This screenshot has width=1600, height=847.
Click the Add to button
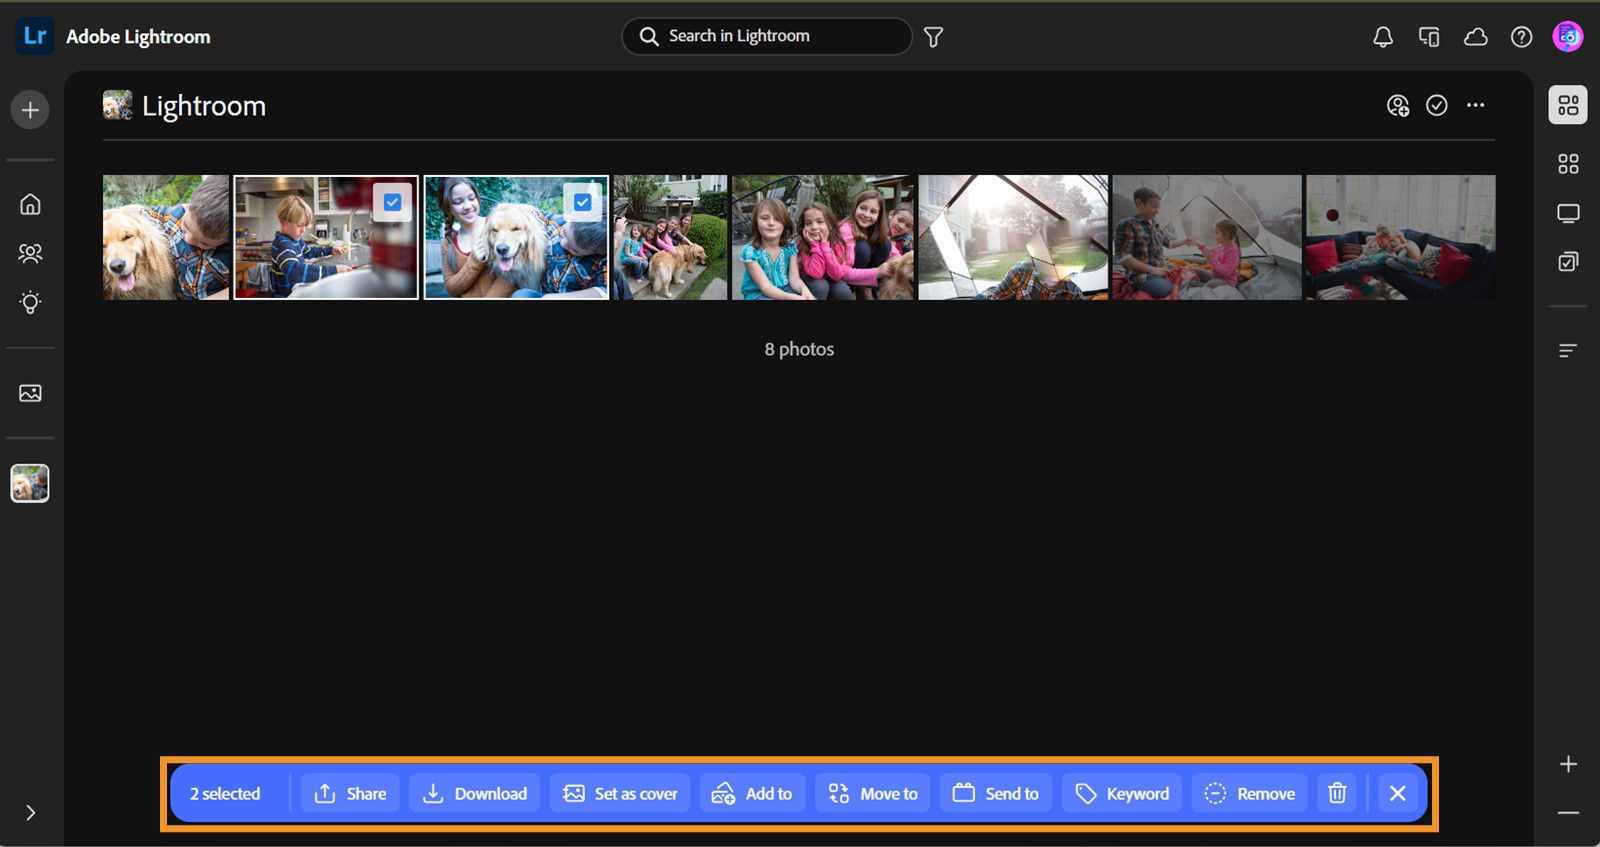(752, 793)
